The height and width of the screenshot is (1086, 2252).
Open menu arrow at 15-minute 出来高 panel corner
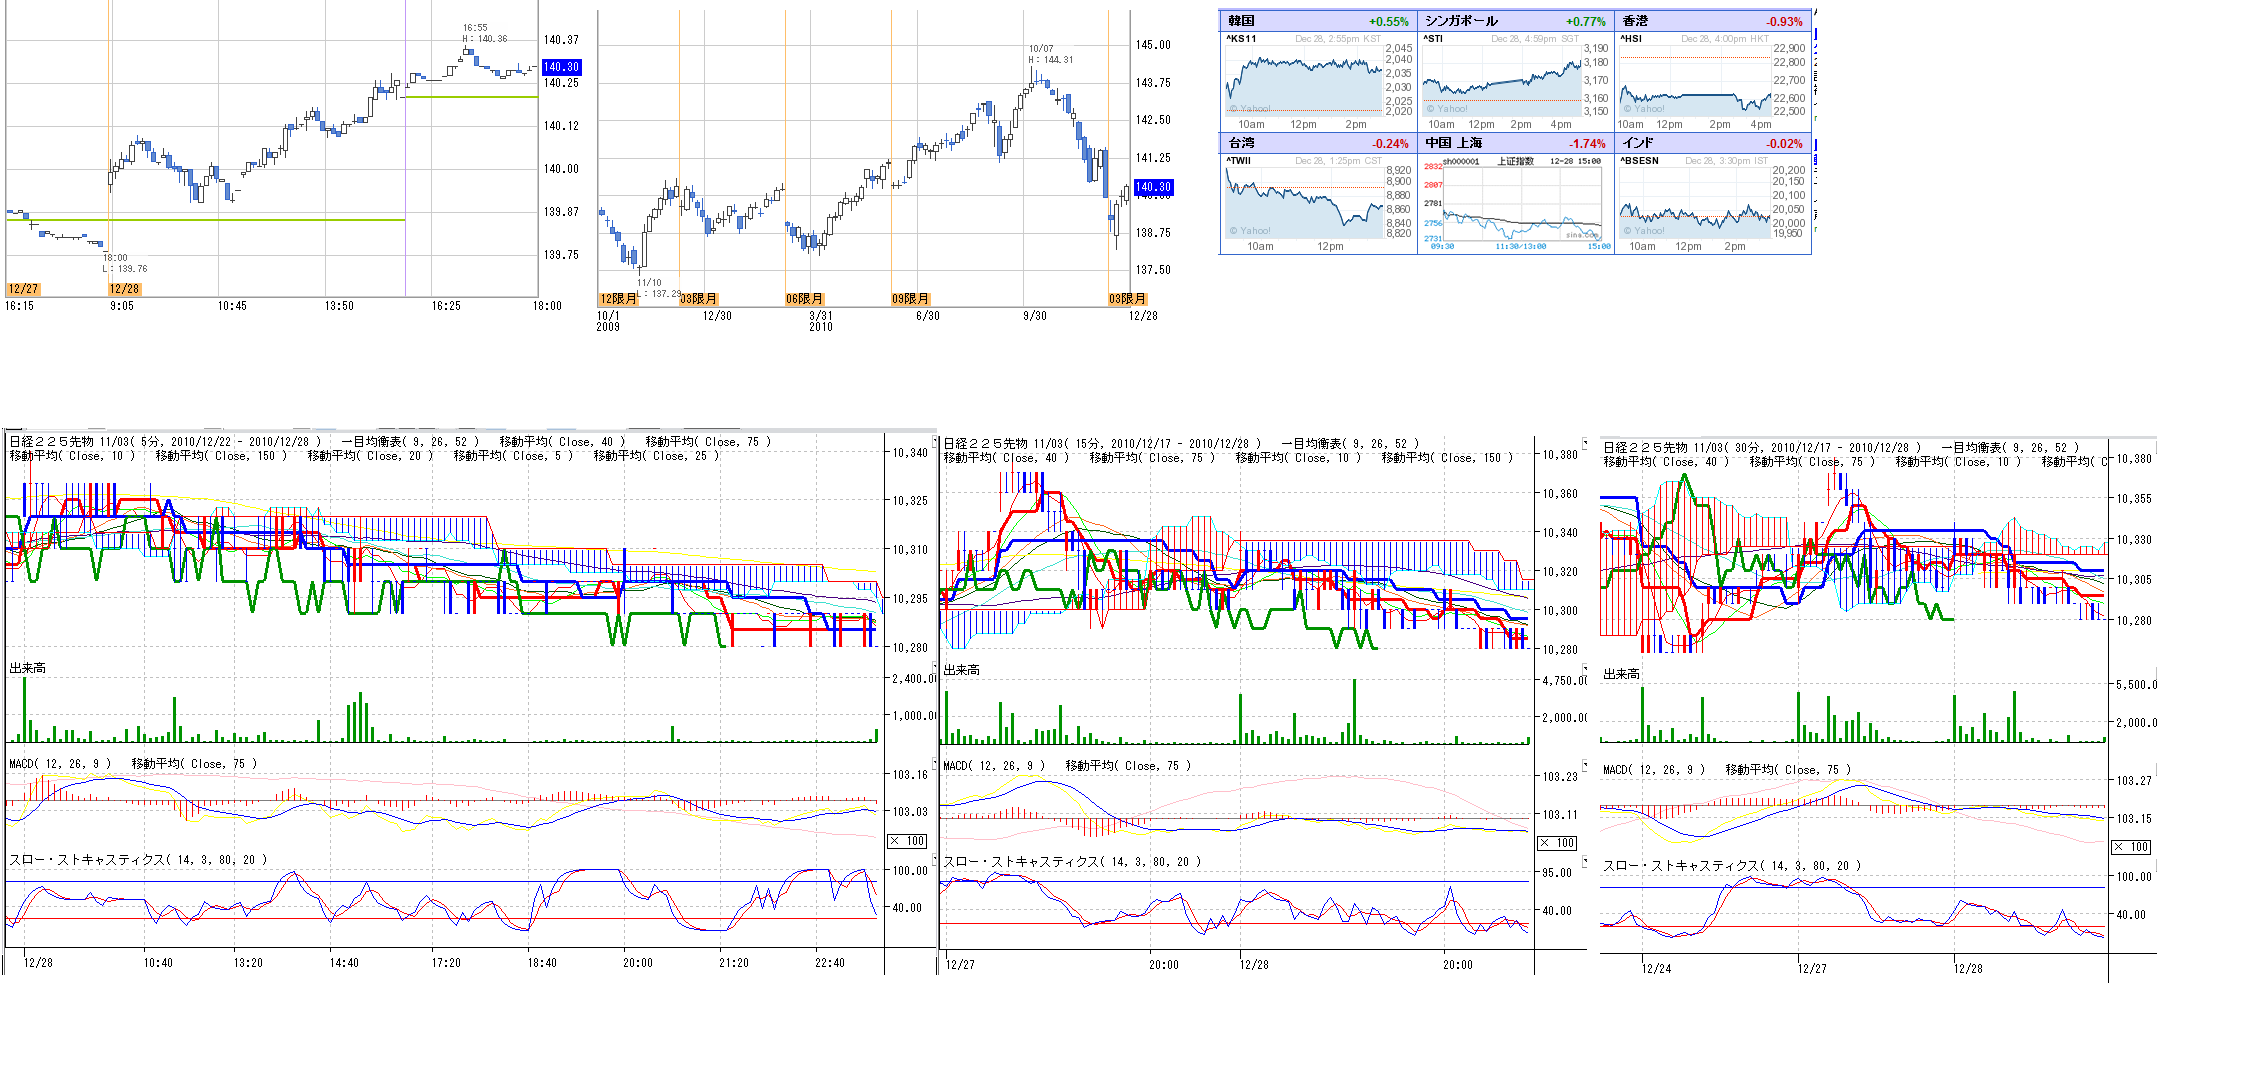[x=1584, y=667]
